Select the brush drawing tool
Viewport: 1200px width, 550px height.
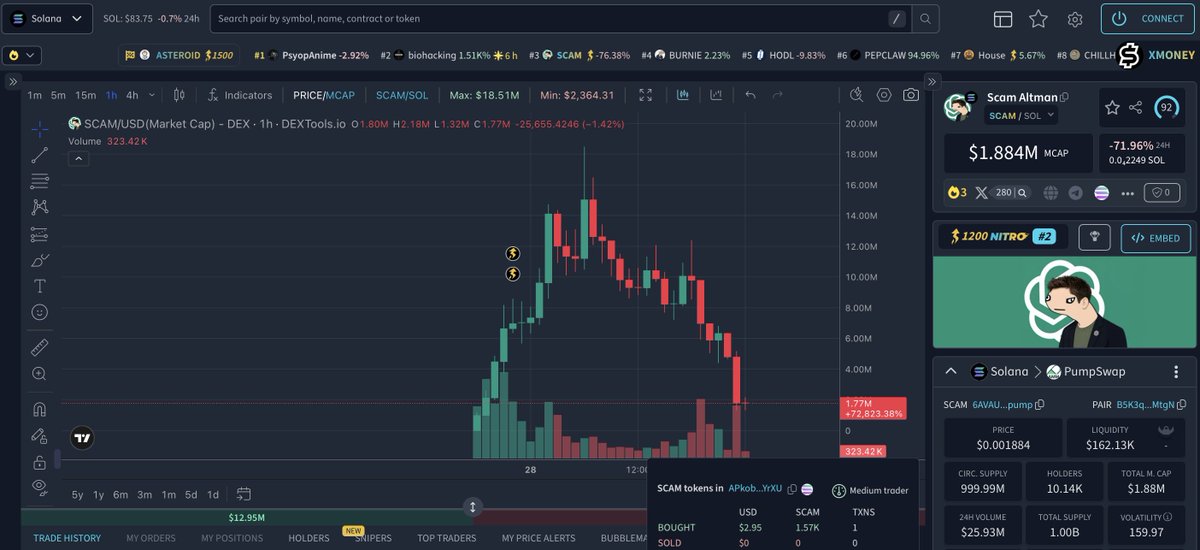40,260
